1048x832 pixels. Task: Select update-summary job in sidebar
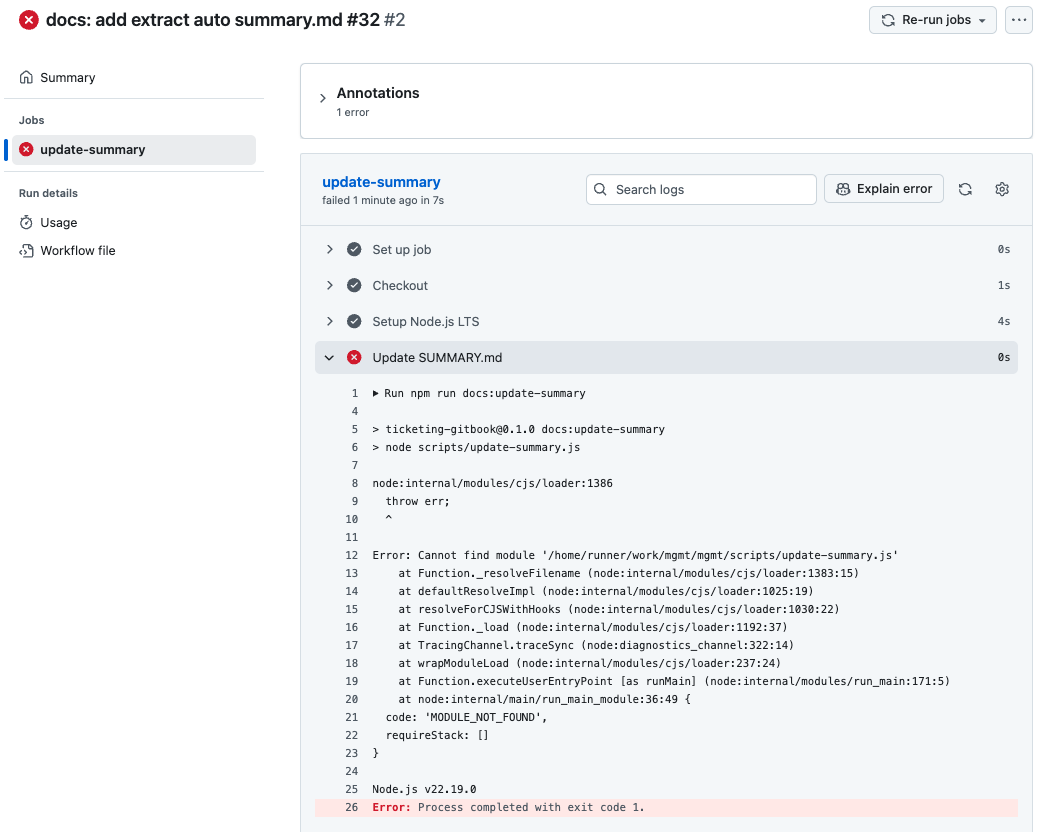click(92, 150)
